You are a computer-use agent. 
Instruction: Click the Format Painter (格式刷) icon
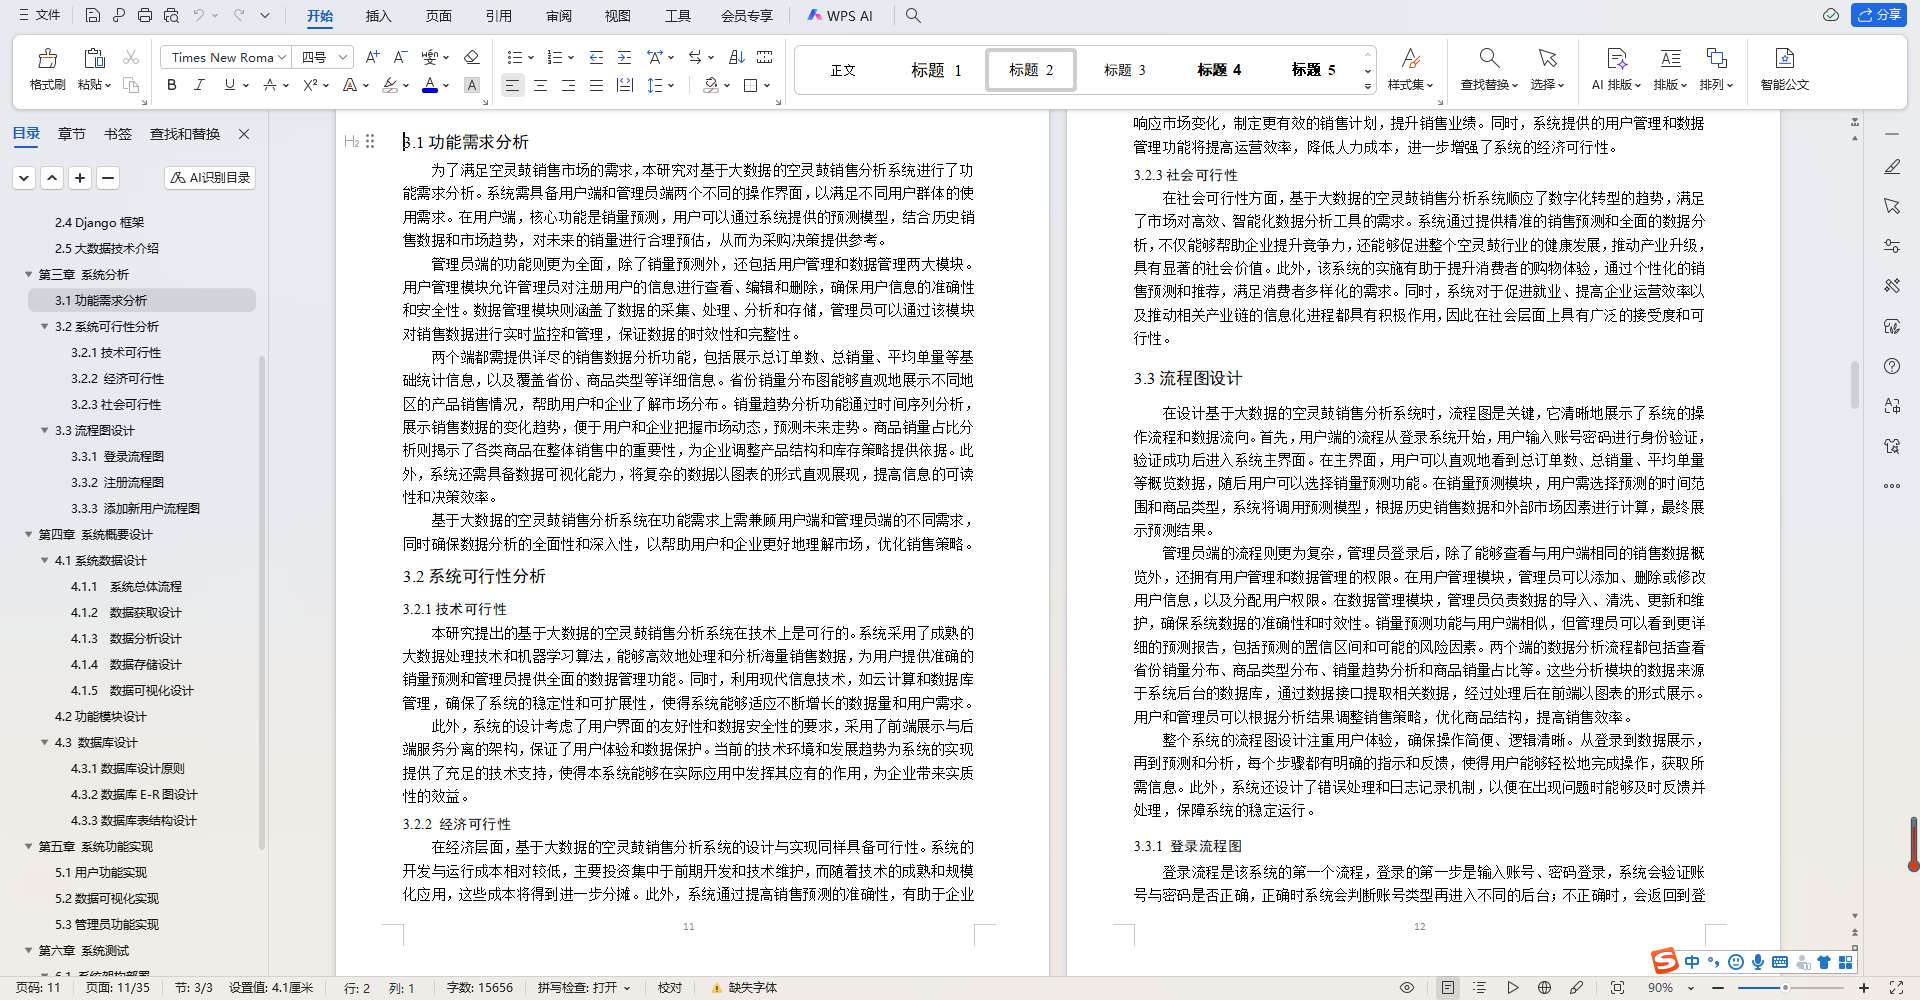(47, 68)
